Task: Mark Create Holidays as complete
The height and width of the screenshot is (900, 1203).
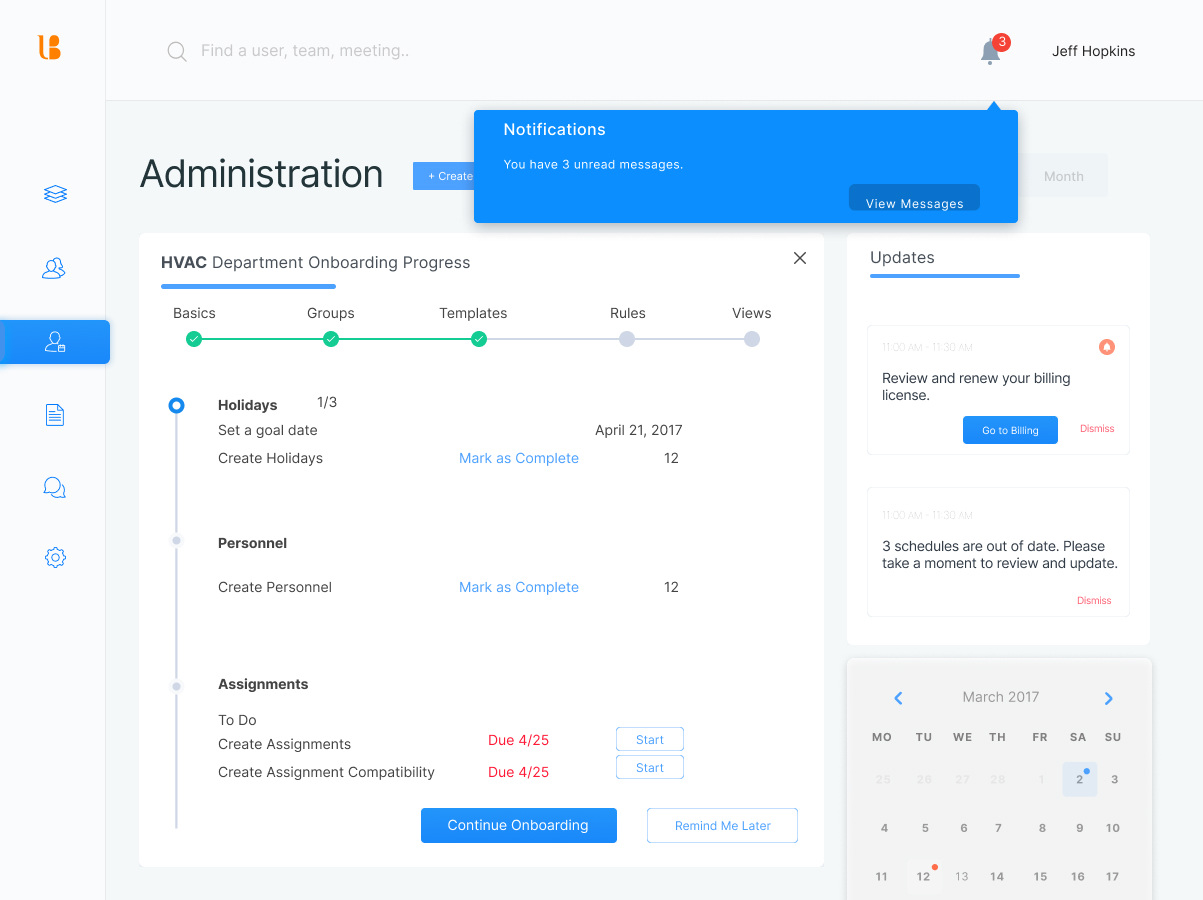Action: (x=518, y=458)
